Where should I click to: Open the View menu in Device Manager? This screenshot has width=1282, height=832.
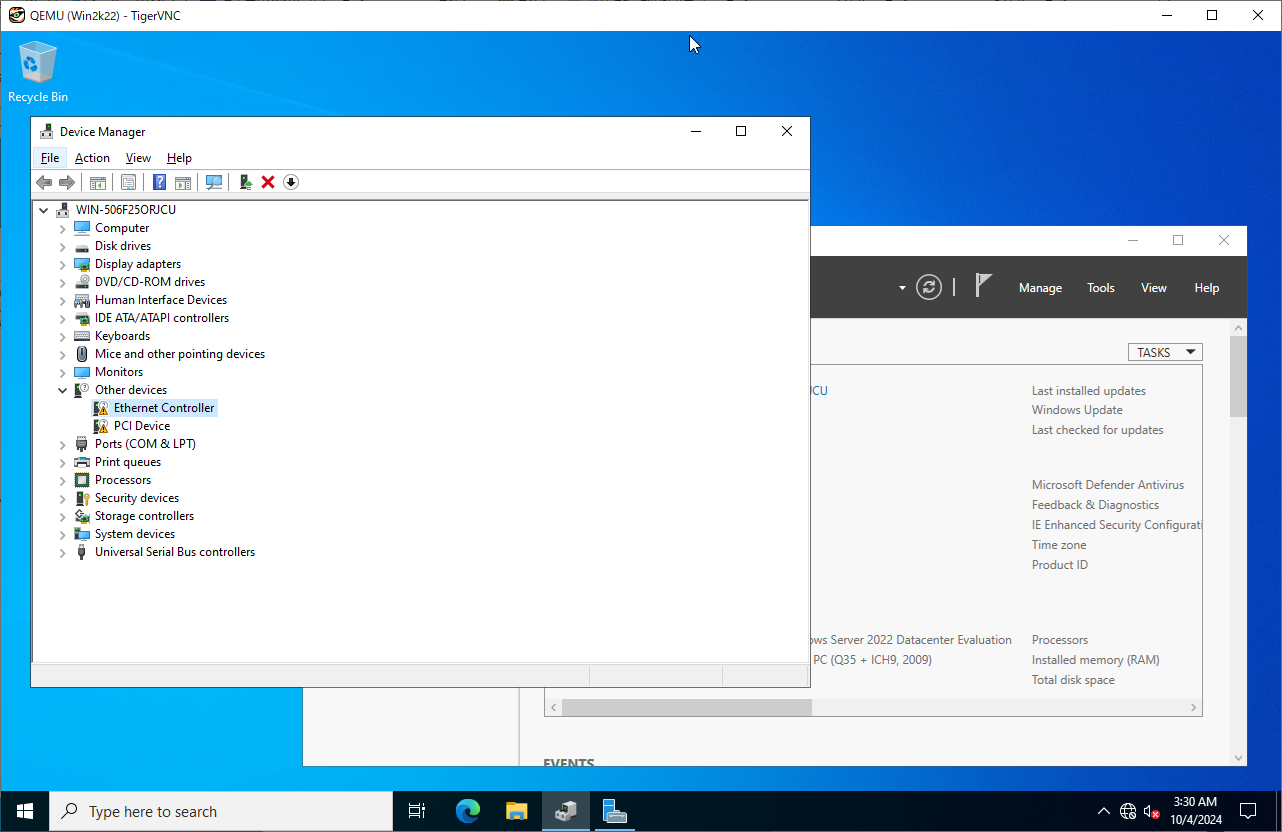pyautogui.click(x=138, y=158)
